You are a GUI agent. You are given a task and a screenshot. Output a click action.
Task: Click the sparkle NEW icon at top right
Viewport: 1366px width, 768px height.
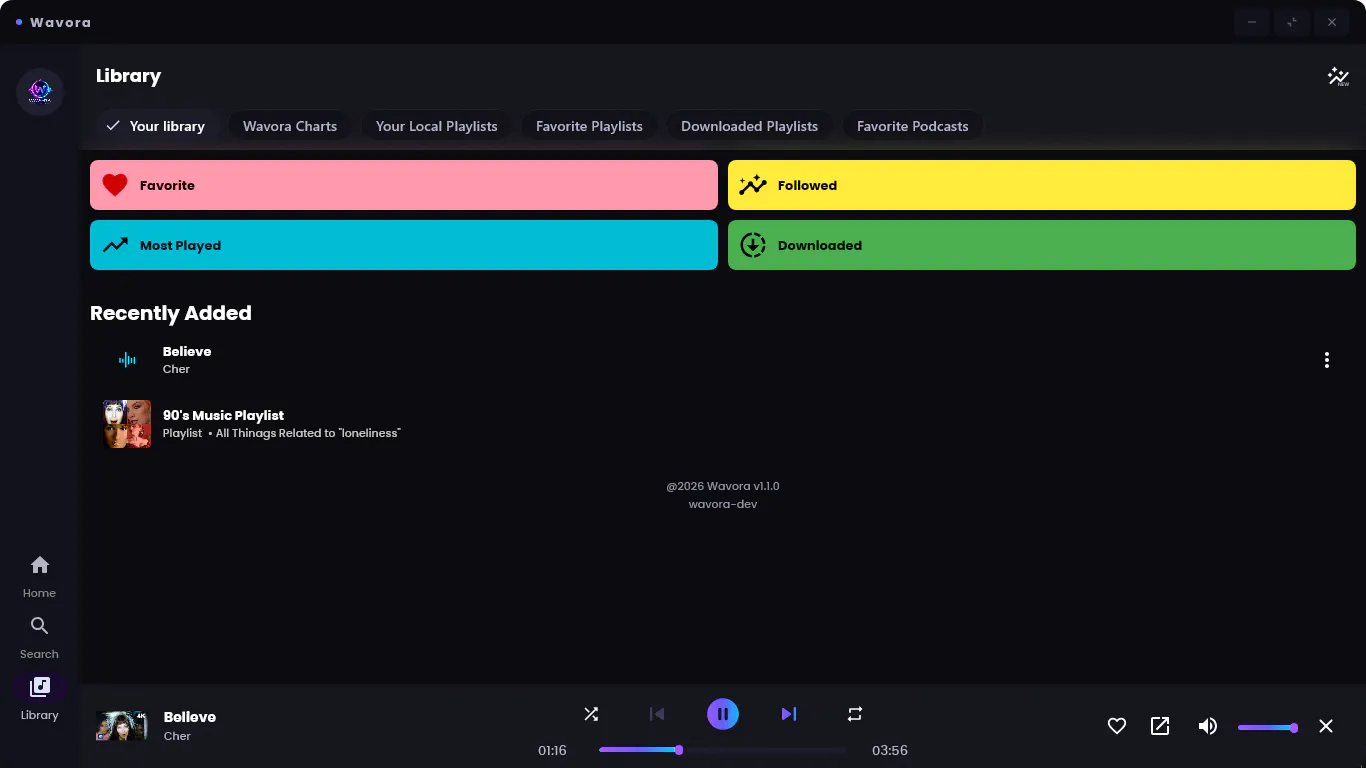tap(1338, 77)
